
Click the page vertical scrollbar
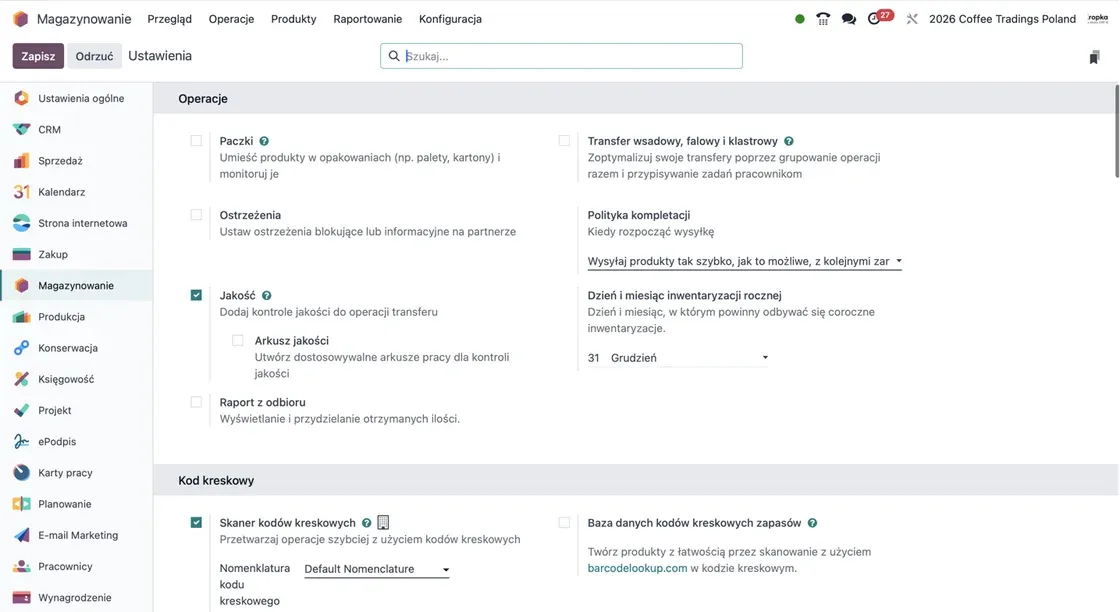coord(1116,131)
